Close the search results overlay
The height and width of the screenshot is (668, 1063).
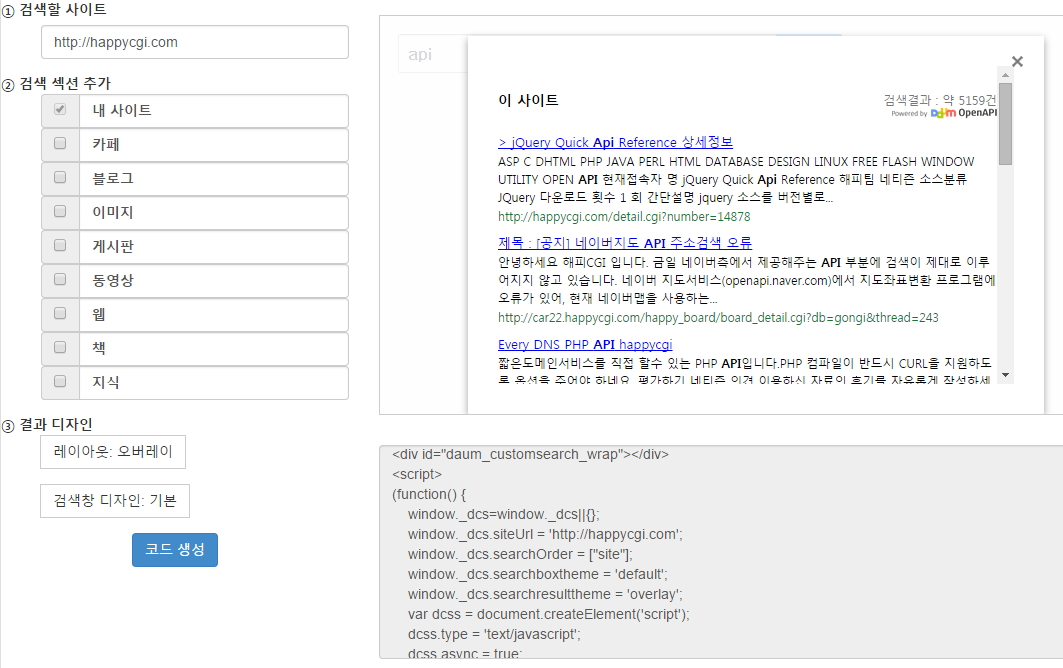tap(1017, 62)
